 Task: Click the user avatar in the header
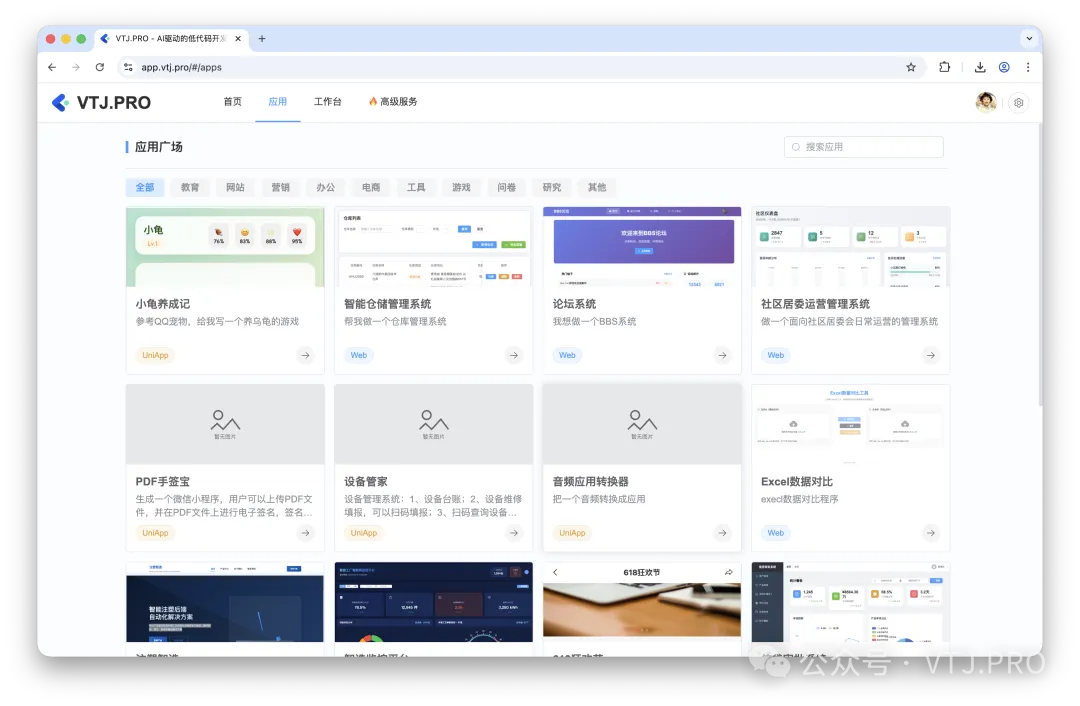985,102
